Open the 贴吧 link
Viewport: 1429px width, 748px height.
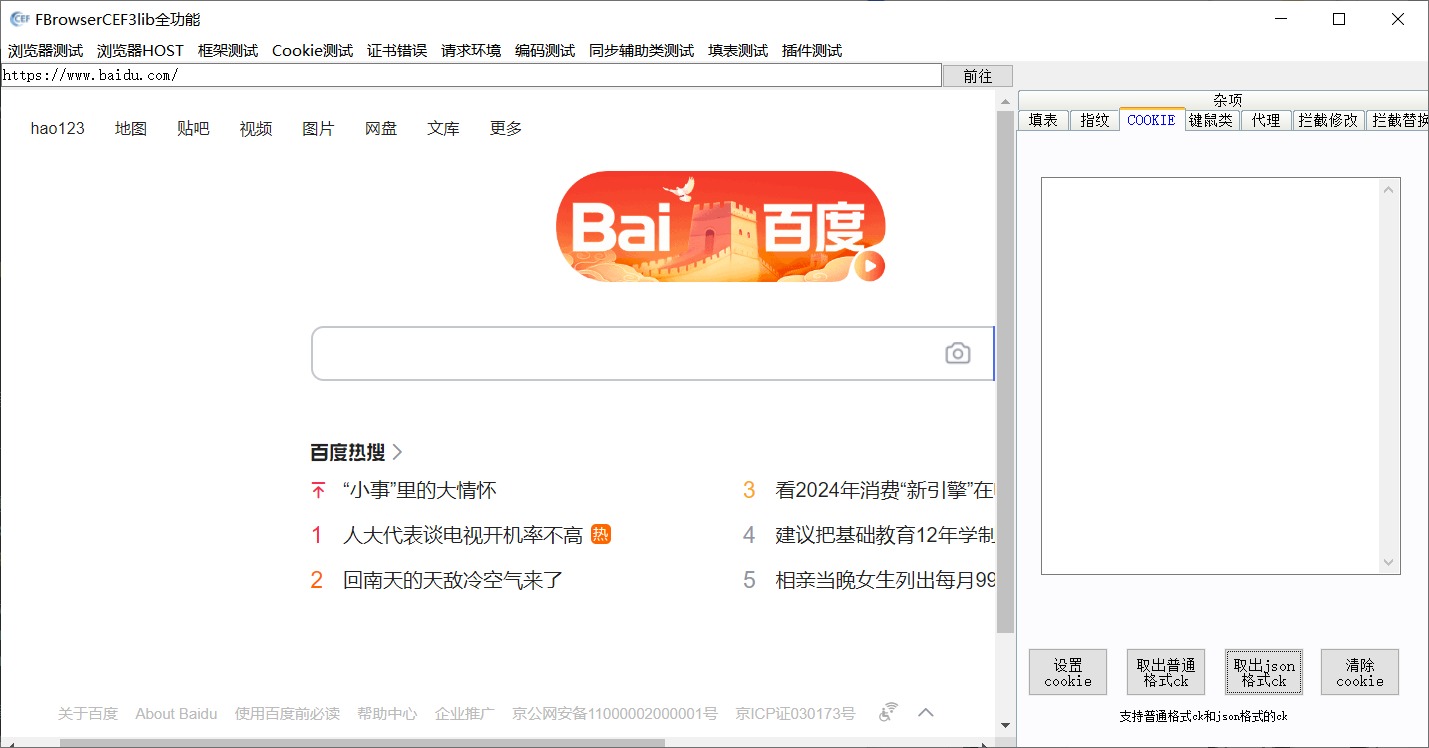coord(193,128)
